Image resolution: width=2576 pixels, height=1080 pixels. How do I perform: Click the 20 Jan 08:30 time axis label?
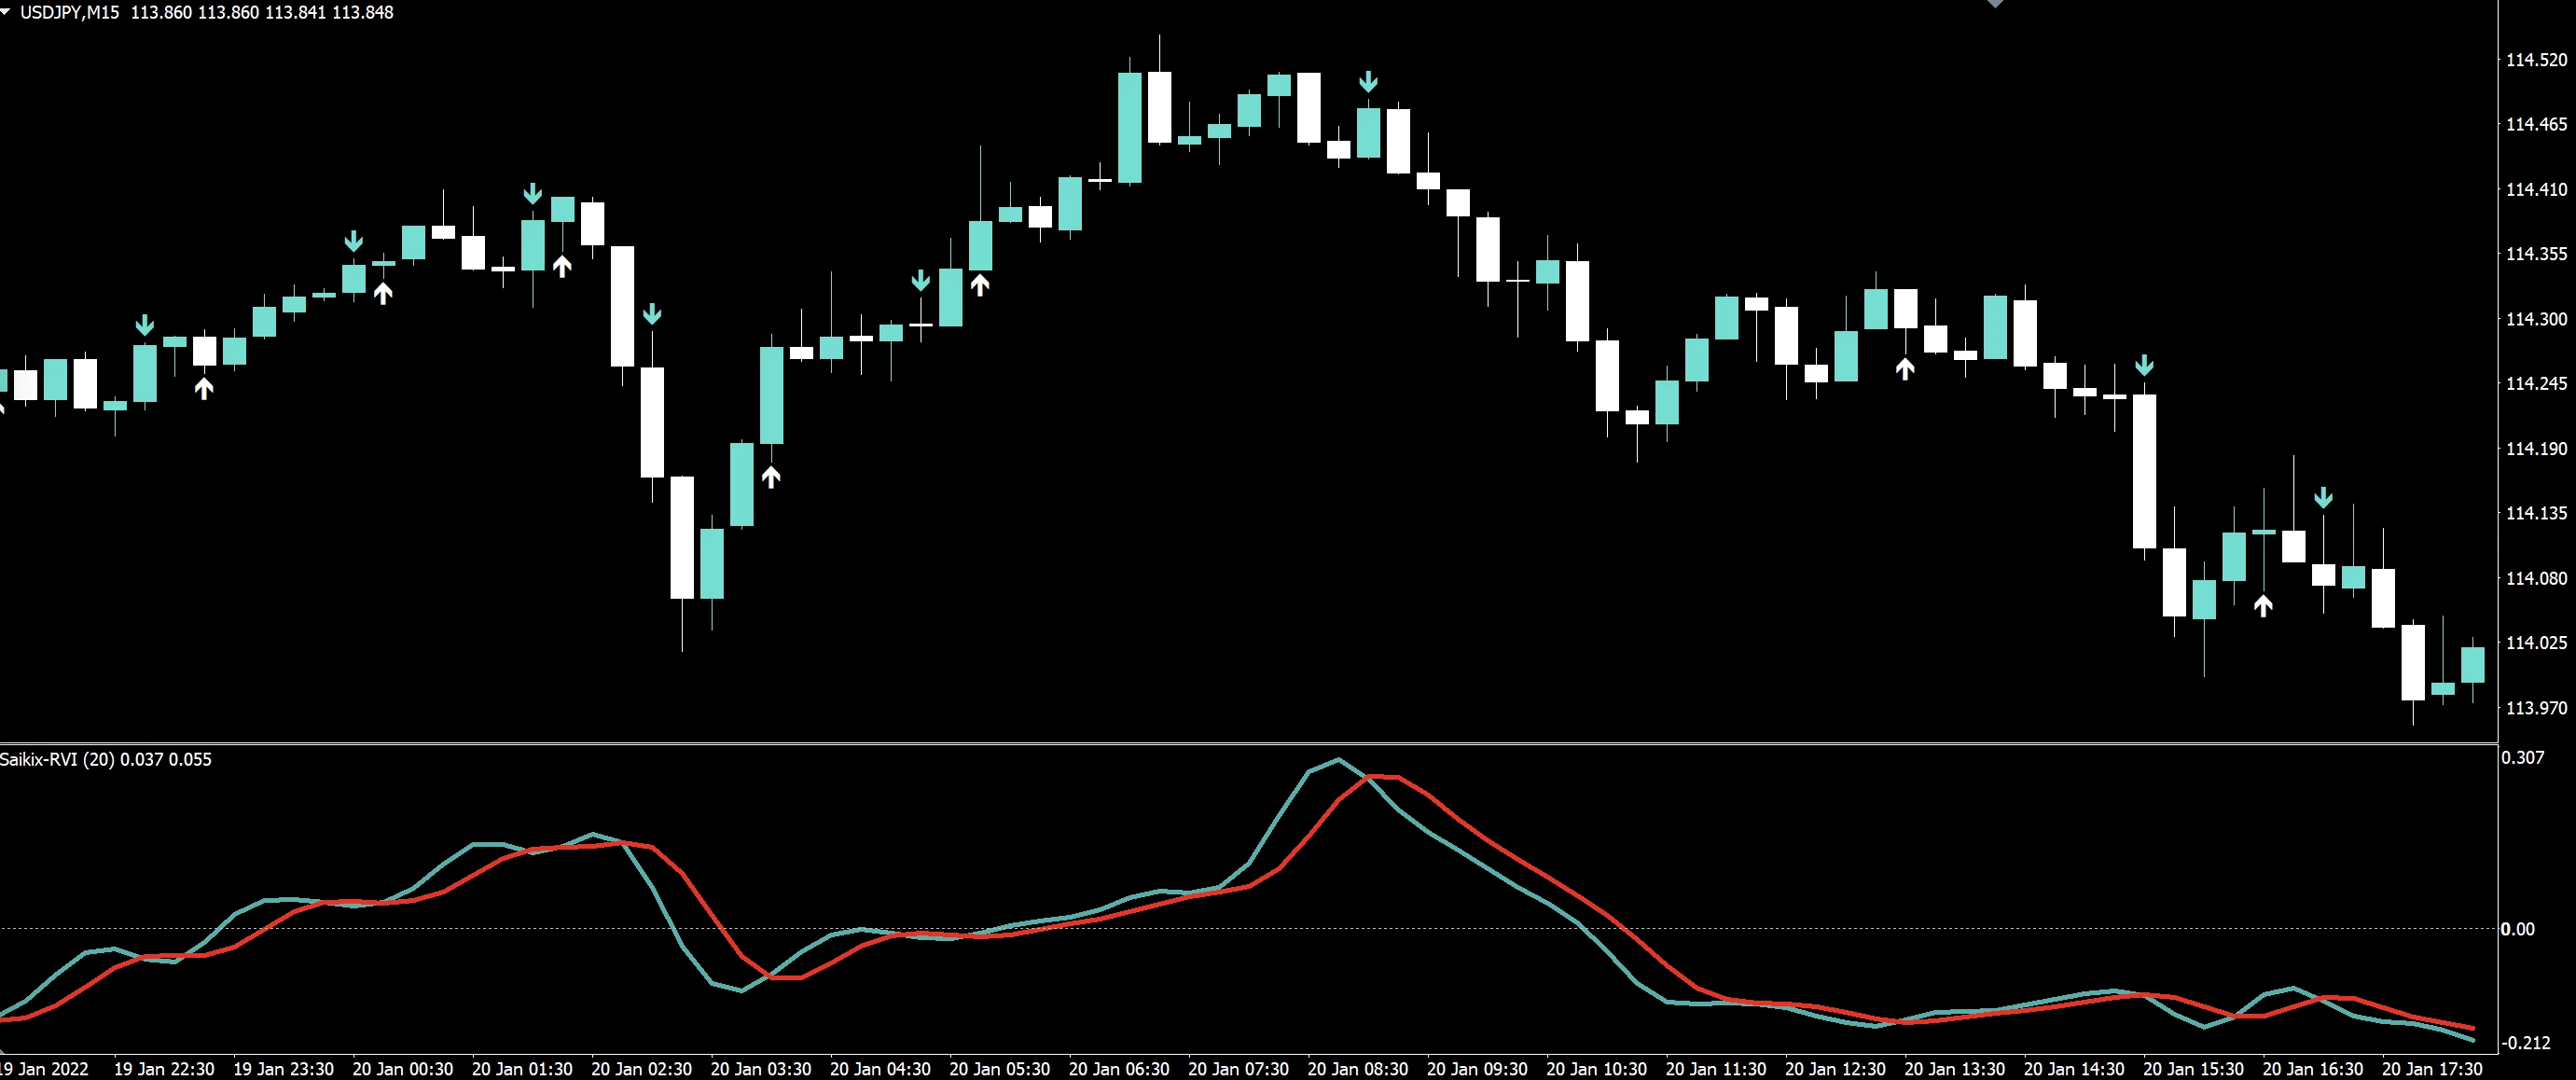(1357, 1069)
